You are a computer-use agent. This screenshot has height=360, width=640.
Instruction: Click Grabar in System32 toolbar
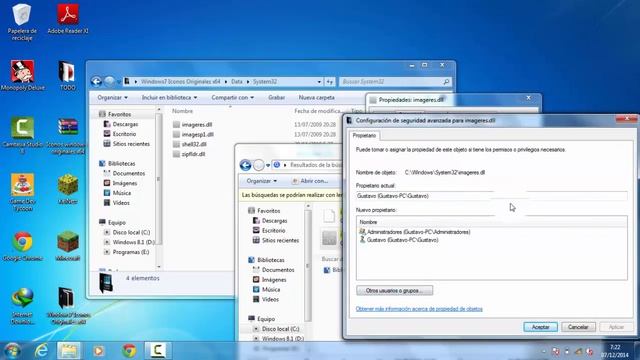[276, 98]
